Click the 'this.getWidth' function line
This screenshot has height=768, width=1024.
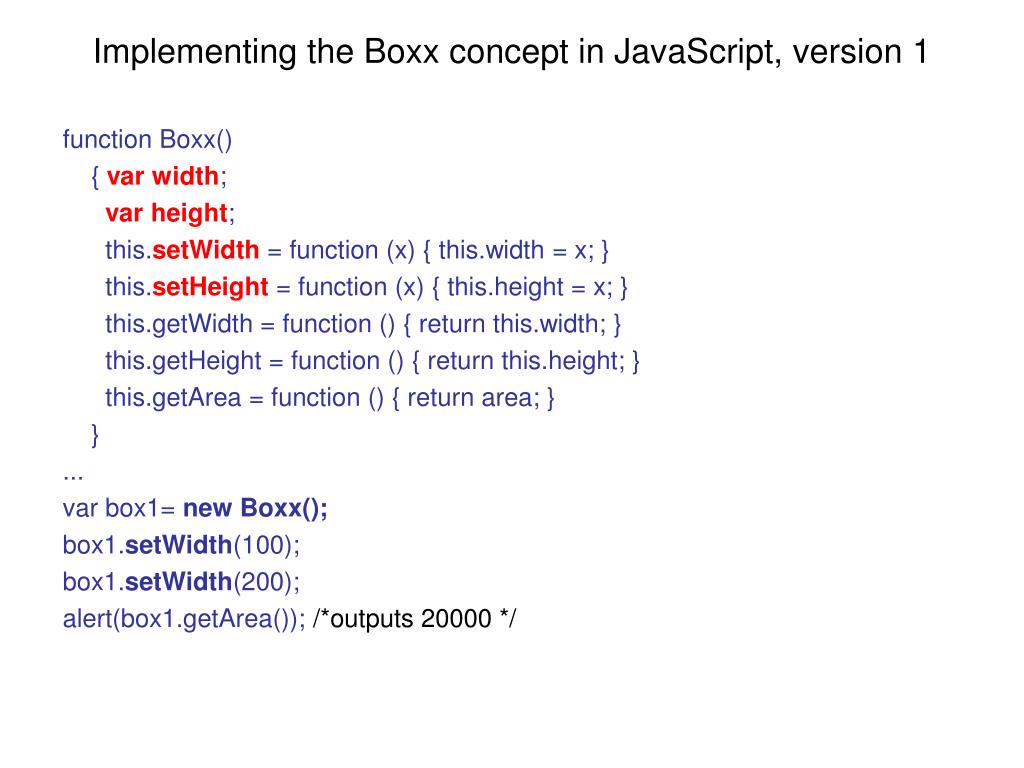click(363, 325)
